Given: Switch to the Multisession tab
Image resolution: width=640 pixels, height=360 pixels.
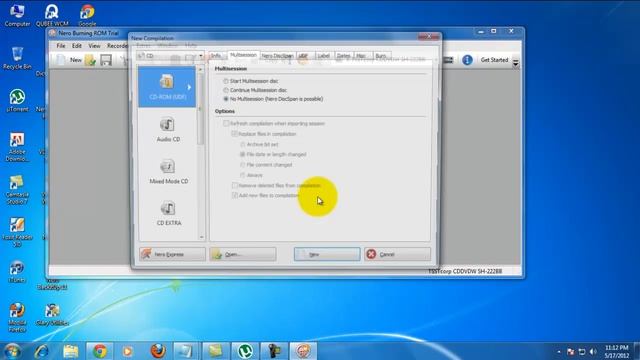Looking at the screenshot, I should pyautogui.click(x=243, y=55).
